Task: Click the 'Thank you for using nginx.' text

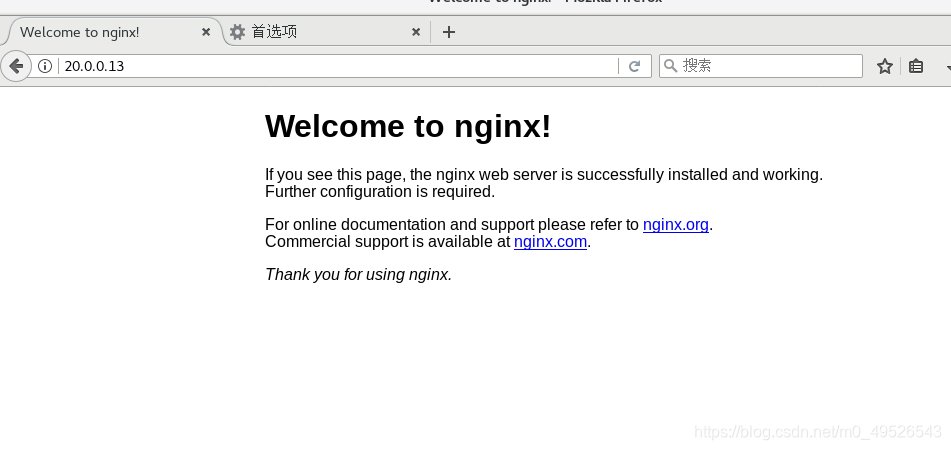Action: tap(358, 275)
